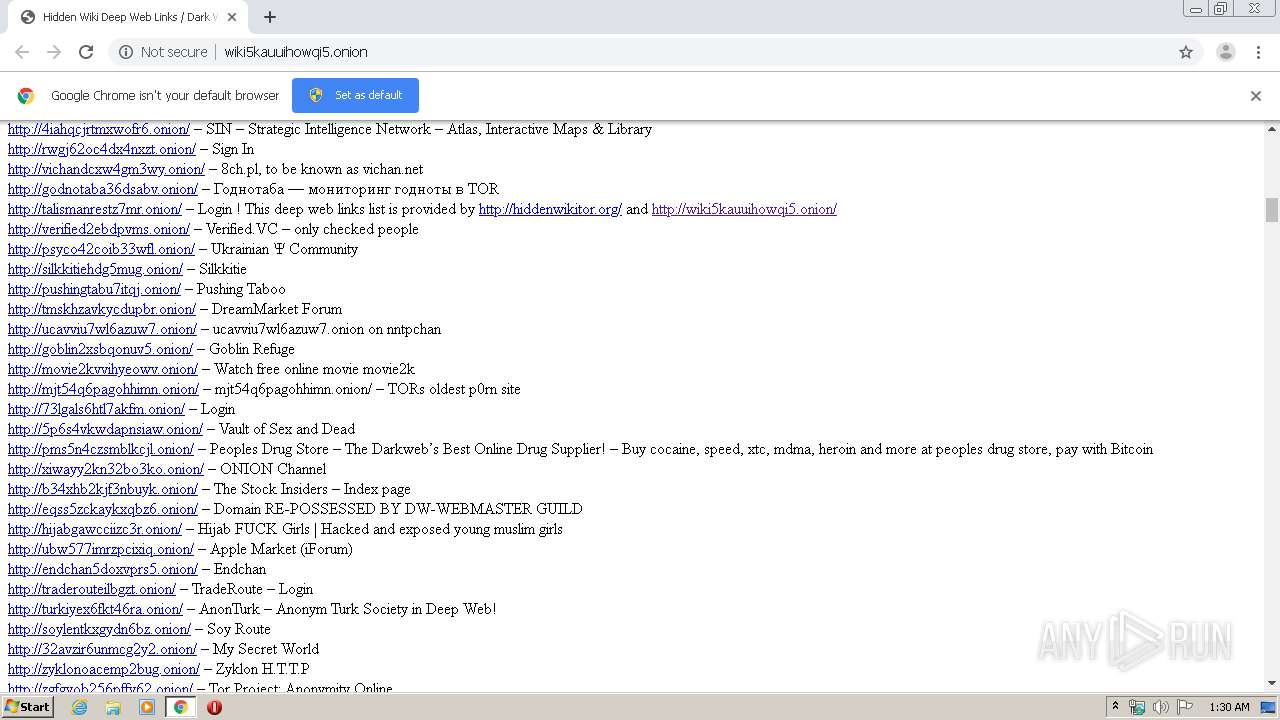Click Set as default button
The height and width of the screenshot is (720, 1280).
pos(355,95)
